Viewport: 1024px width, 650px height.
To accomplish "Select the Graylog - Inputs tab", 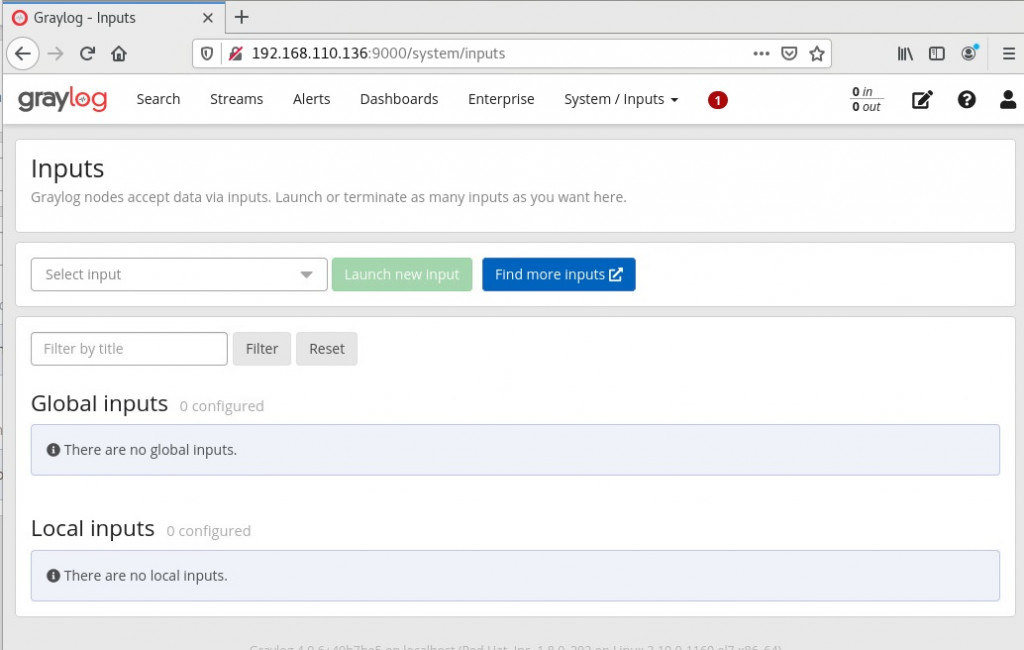I will tap(113, 18).
